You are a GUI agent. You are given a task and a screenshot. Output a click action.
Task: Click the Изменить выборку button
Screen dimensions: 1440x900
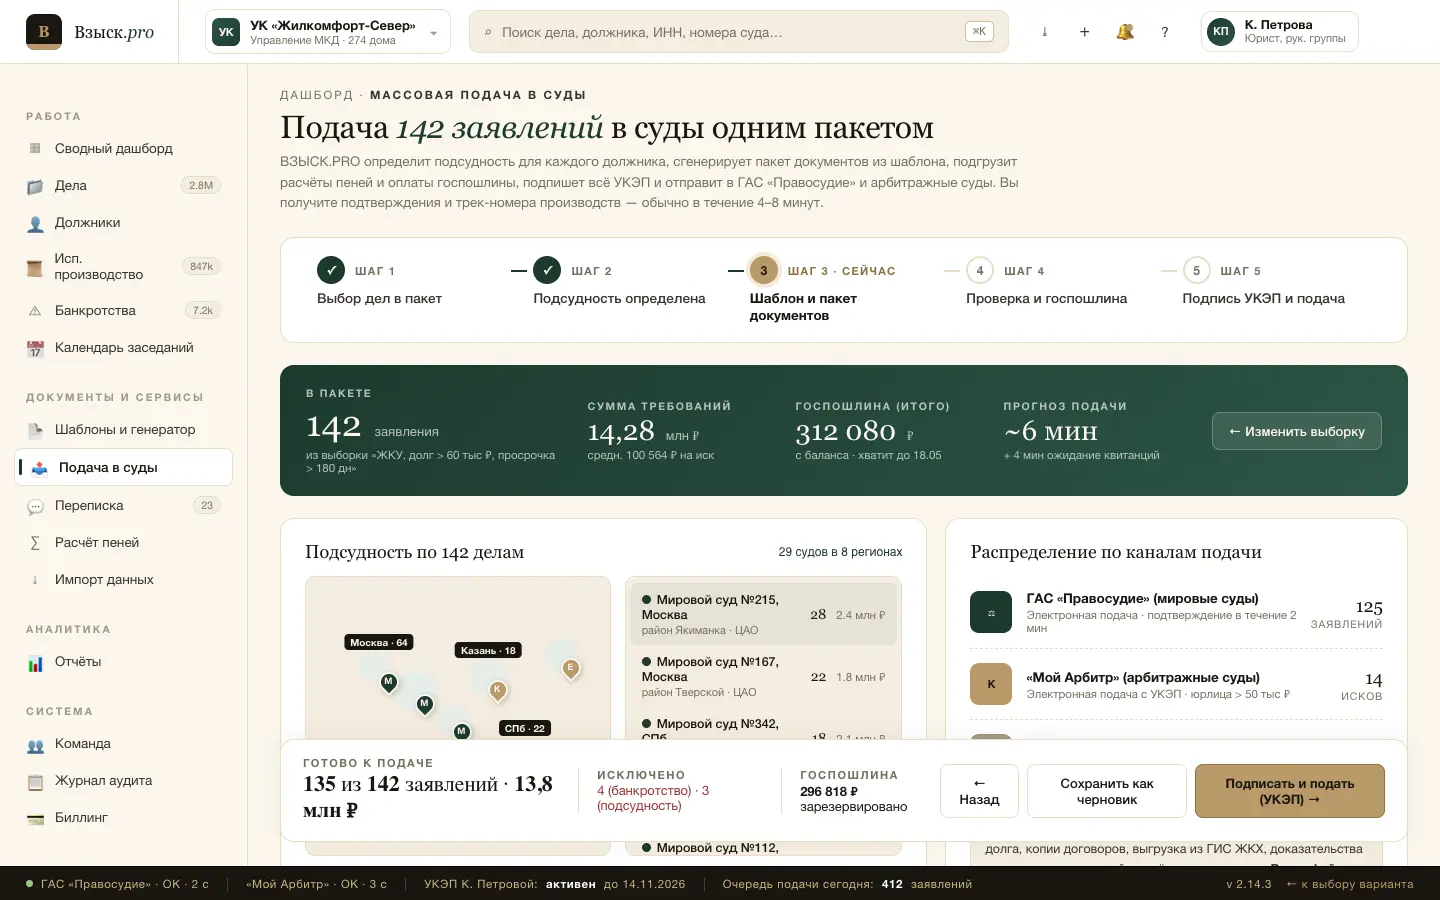click(1297, 431)
